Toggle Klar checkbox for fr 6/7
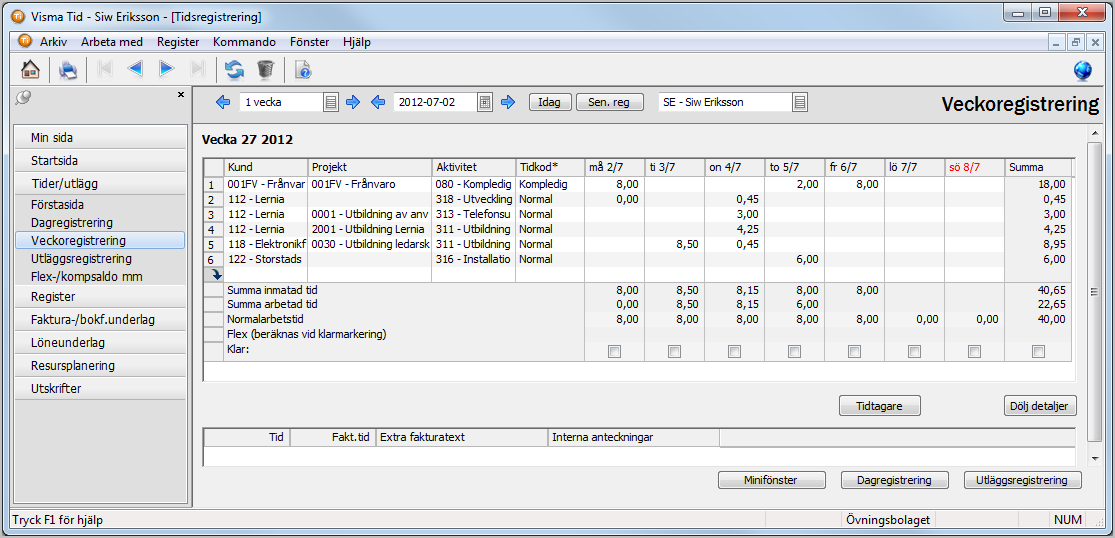The width and height of the screenshot is (1115, 538). coord(855,351)
